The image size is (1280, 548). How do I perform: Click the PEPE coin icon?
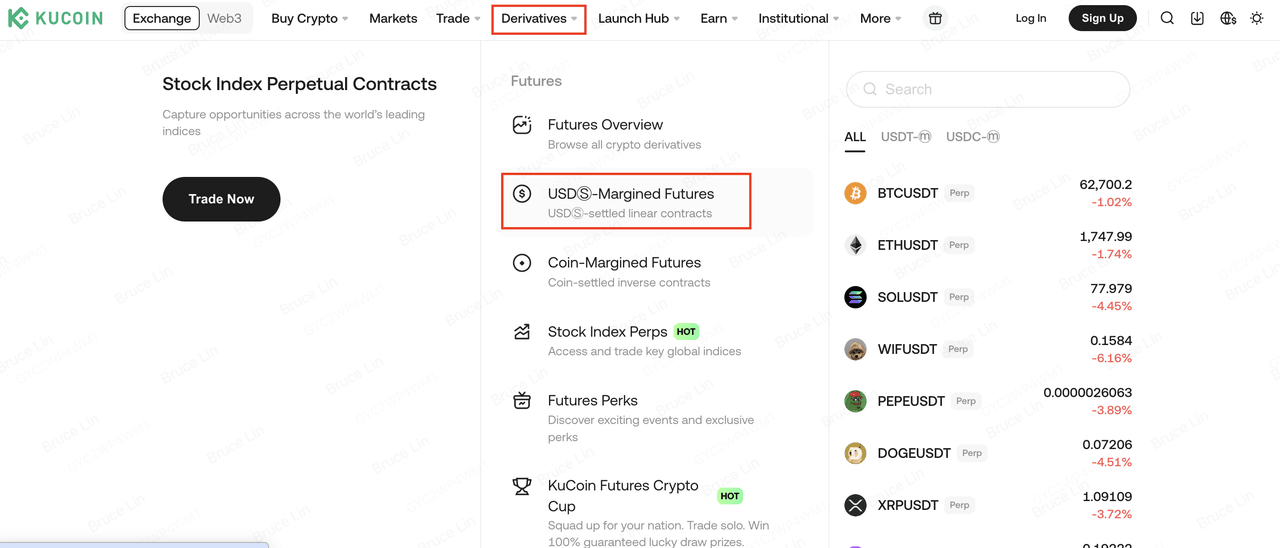point(855,401)
